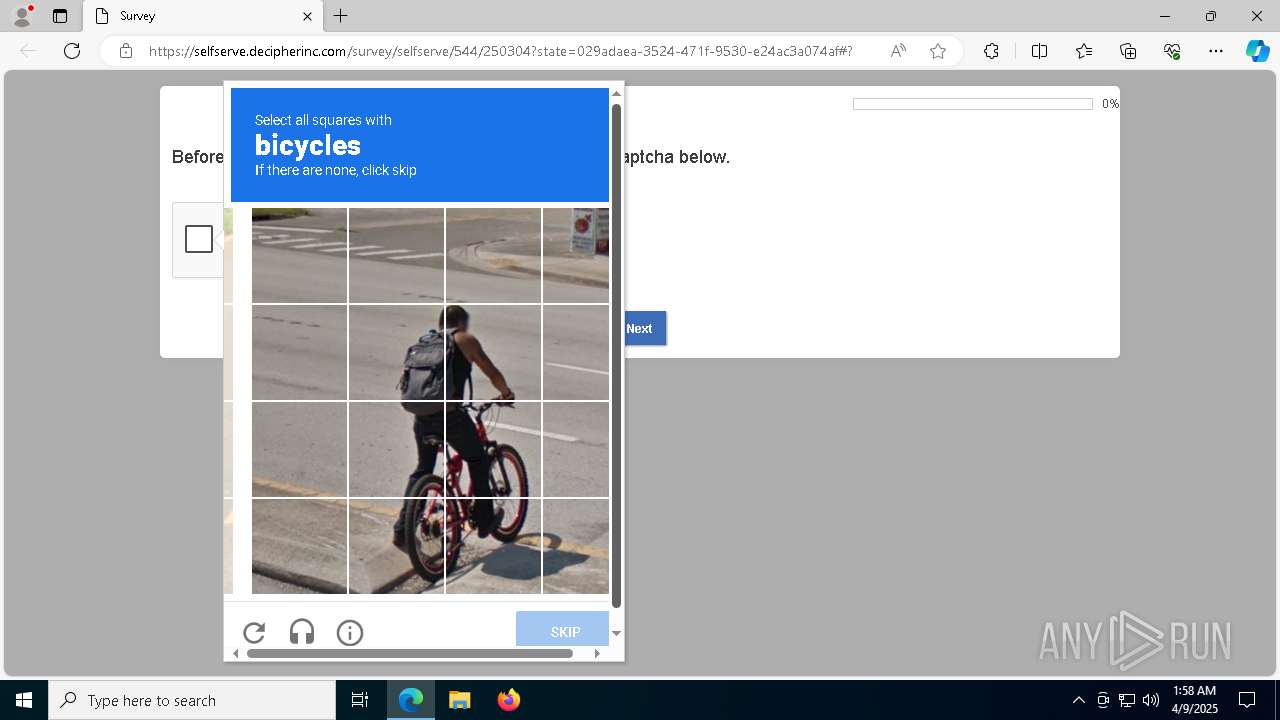Click the captcha scroll-left arrow
Screen dimensions: 1280x720
tap(236, 654)
